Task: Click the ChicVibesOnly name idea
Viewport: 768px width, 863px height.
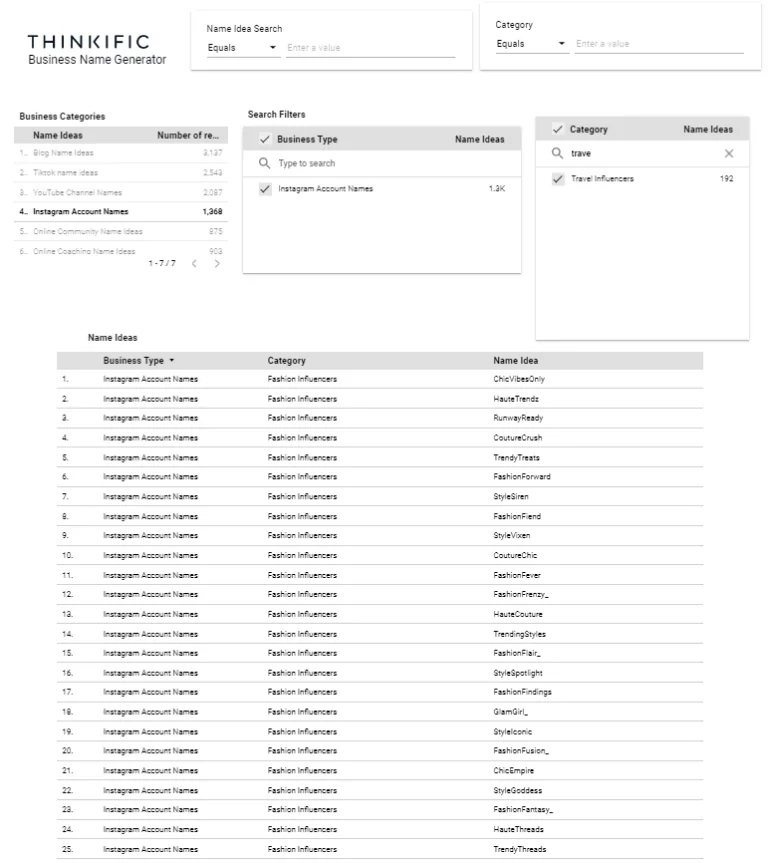Action: tap(519, 379)
